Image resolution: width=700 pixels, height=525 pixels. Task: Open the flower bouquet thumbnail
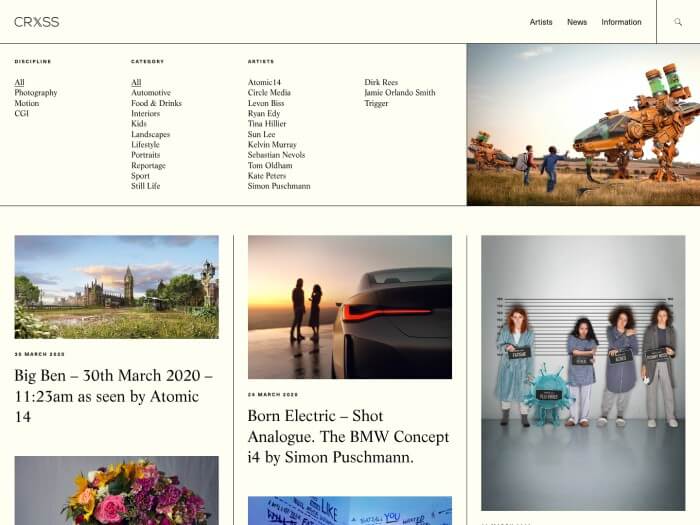coord(117,491)
